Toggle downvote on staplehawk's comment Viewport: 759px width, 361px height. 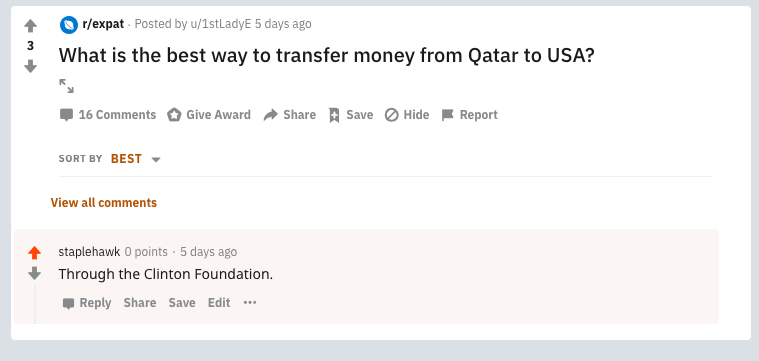coord(34,274)
